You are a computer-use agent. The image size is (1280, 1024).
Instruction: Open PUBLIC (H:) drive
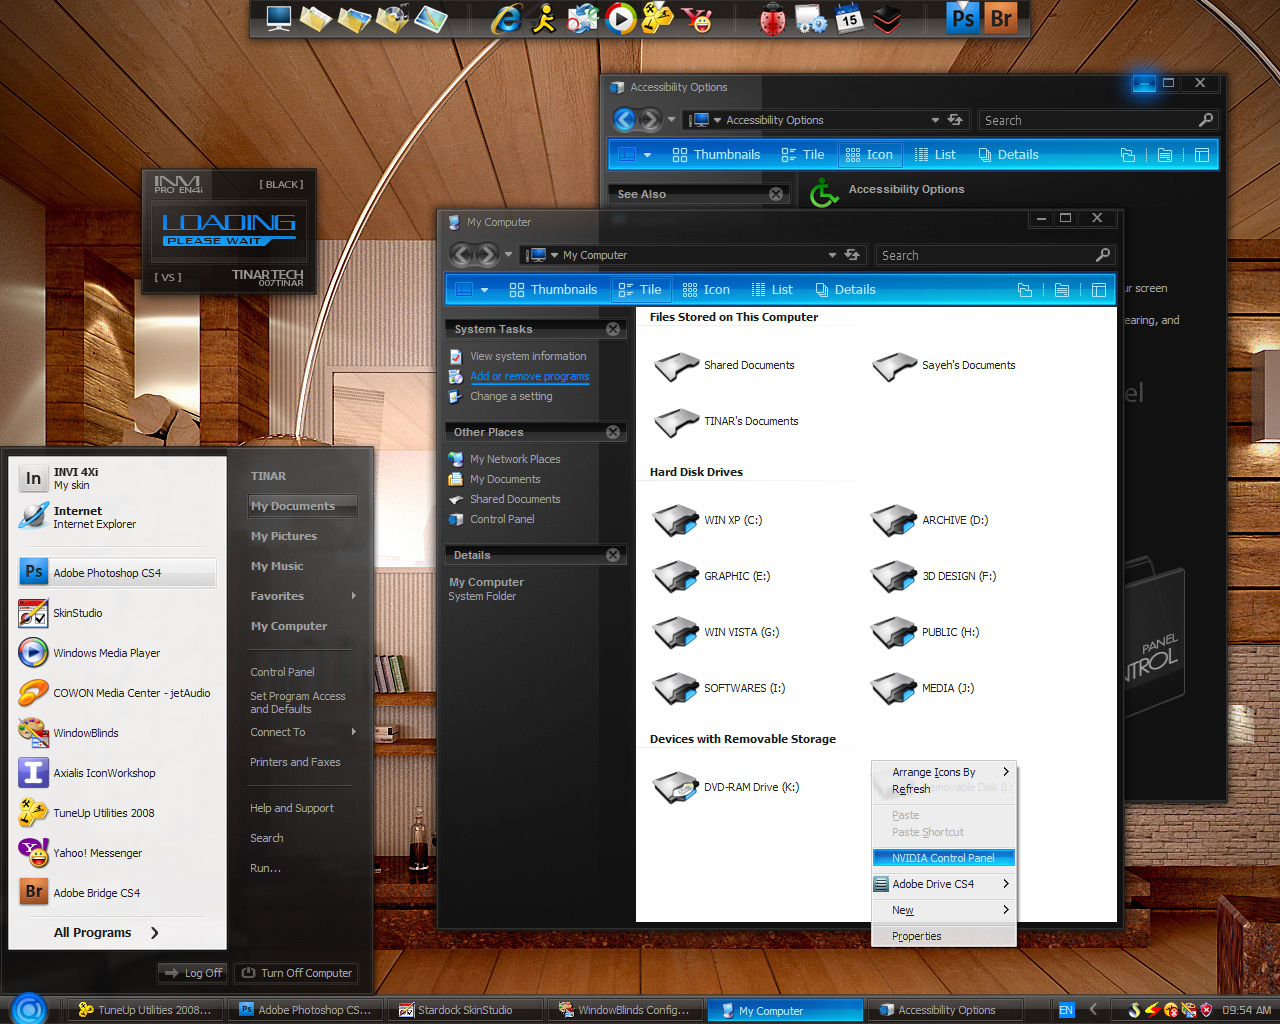pos(925,632)
